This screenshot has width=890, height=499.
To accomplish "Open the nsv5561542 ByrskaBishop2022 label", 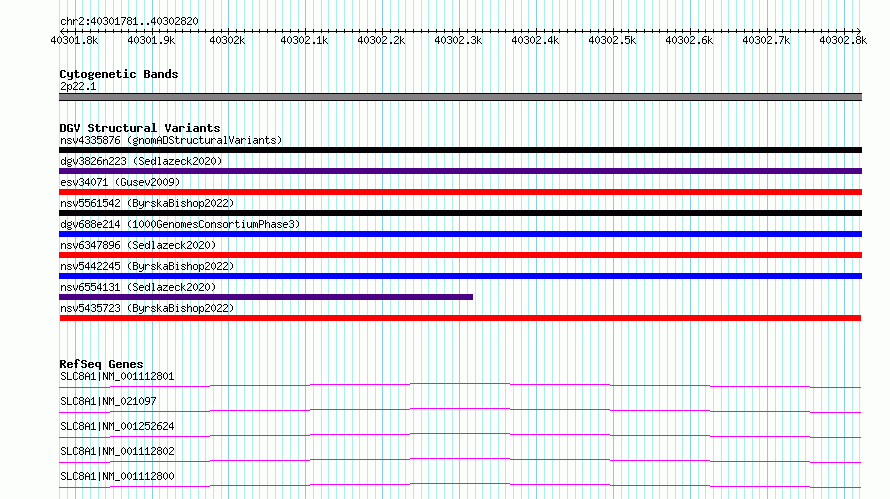I will click(x=147, y=203).
